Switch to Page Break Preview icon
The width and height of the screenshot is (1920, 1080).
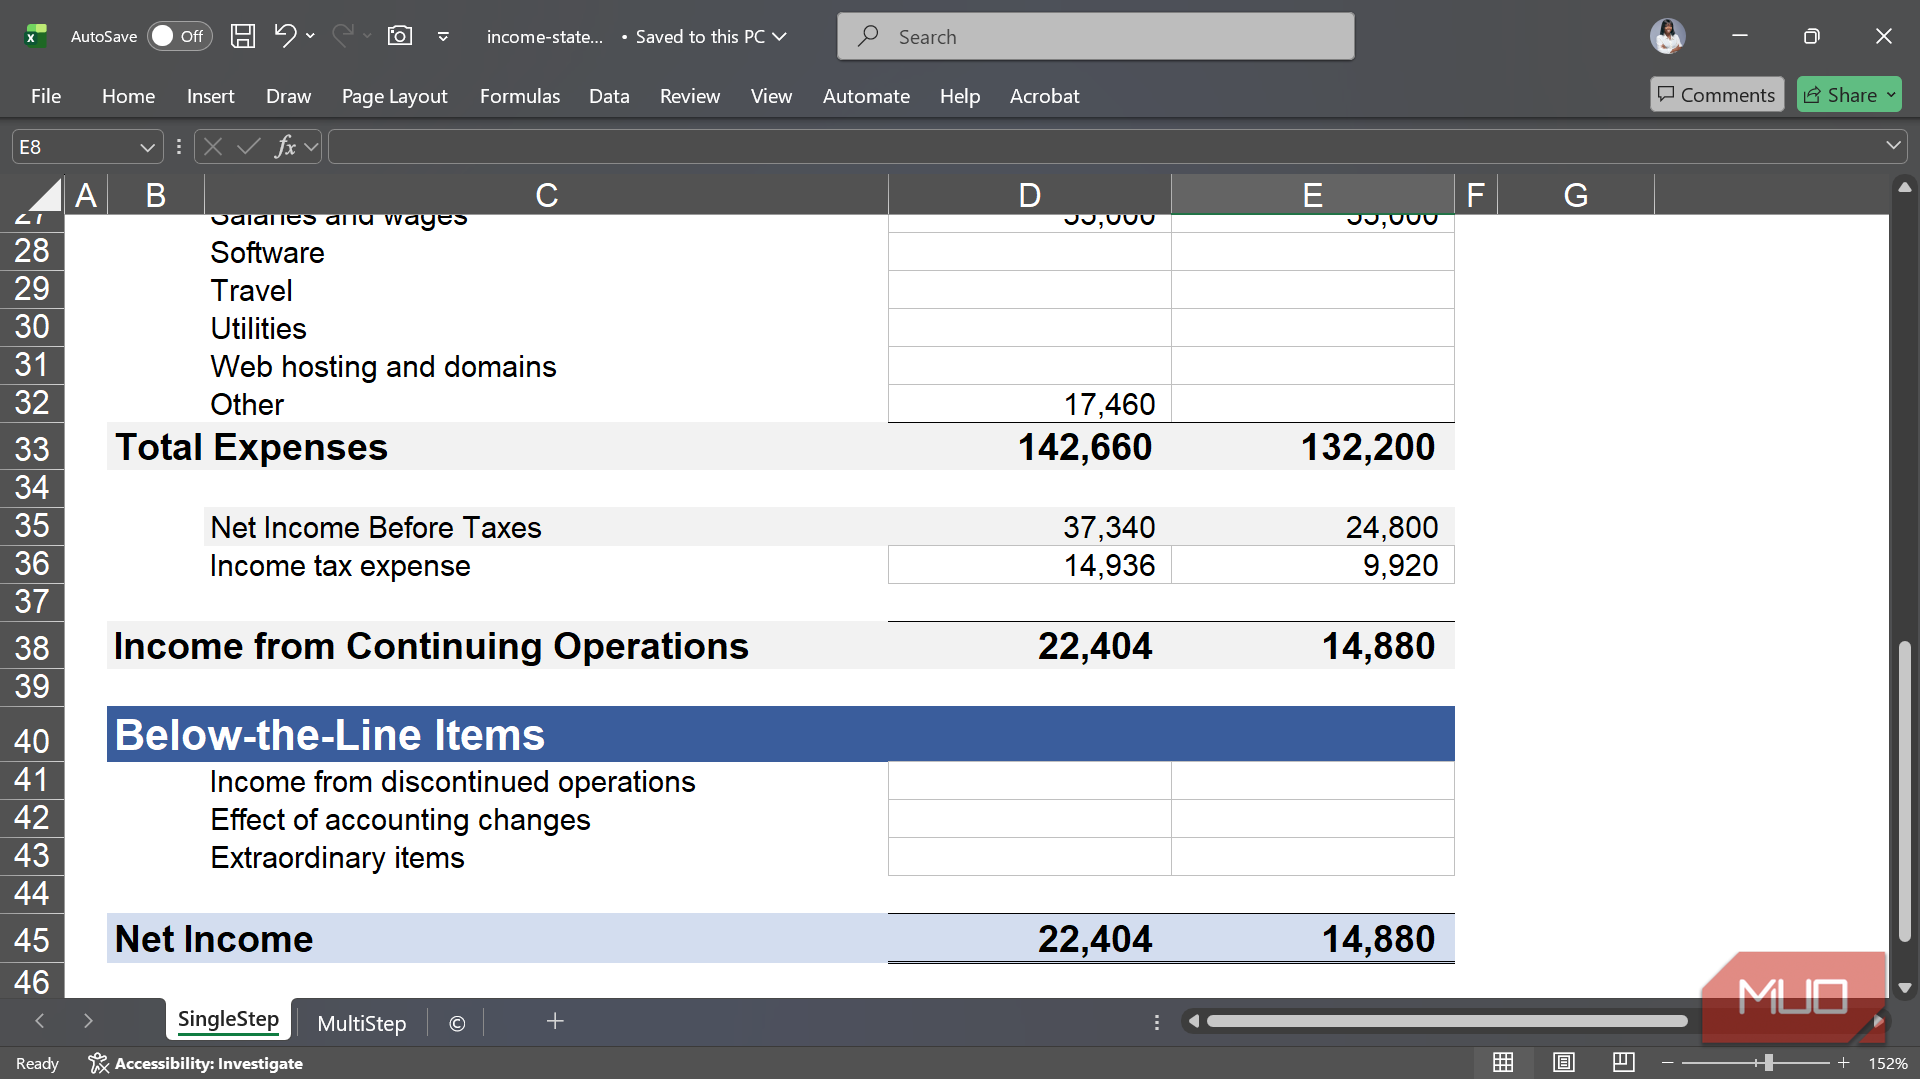pos(1624,1062)
